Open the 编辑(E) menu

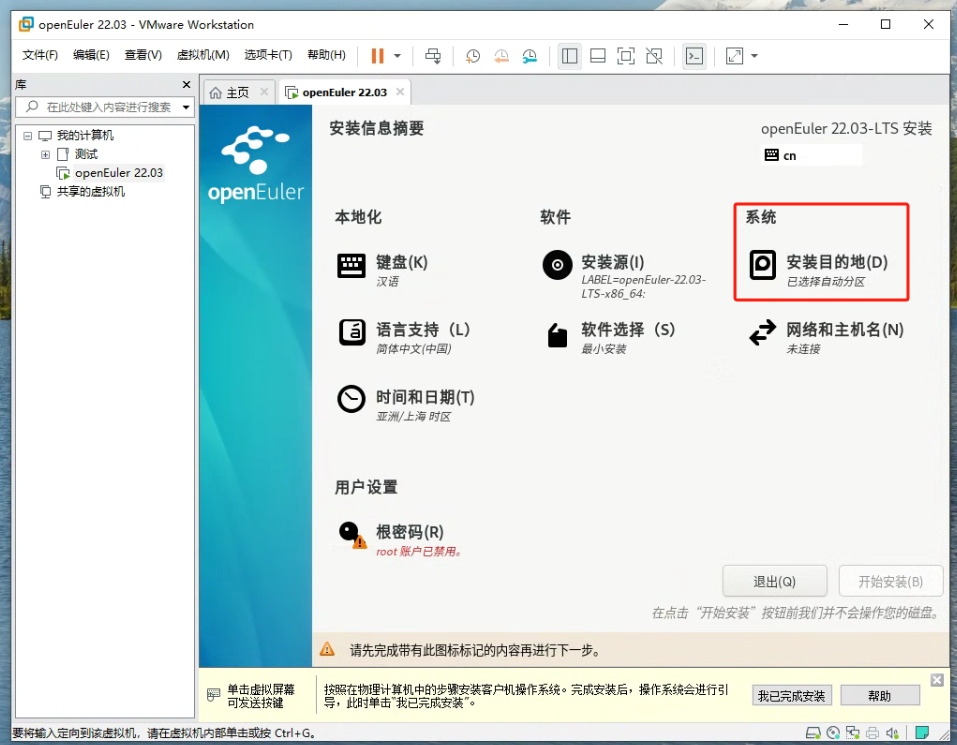pyautogui.click(x=91, y=55)
